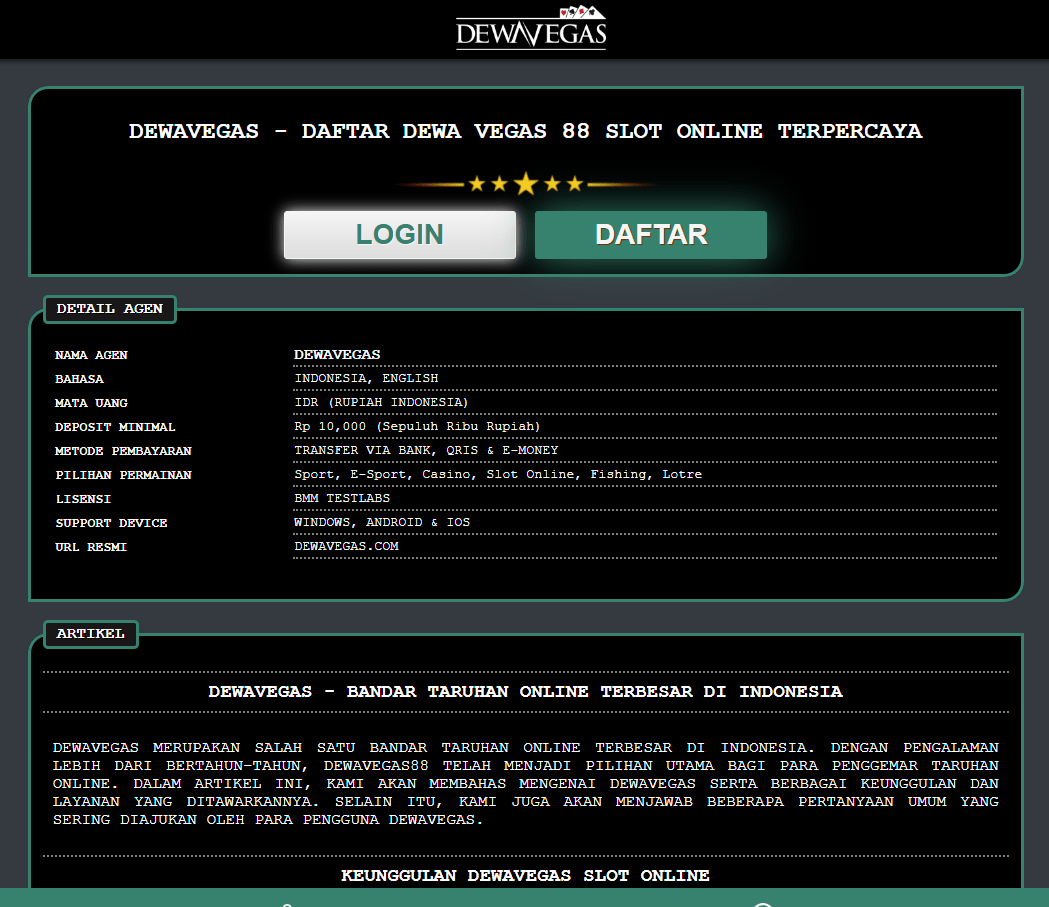
Task: Click the intro paragraph starting DEWAVEGAS MERUPAKAN
Action: [525, 783]
